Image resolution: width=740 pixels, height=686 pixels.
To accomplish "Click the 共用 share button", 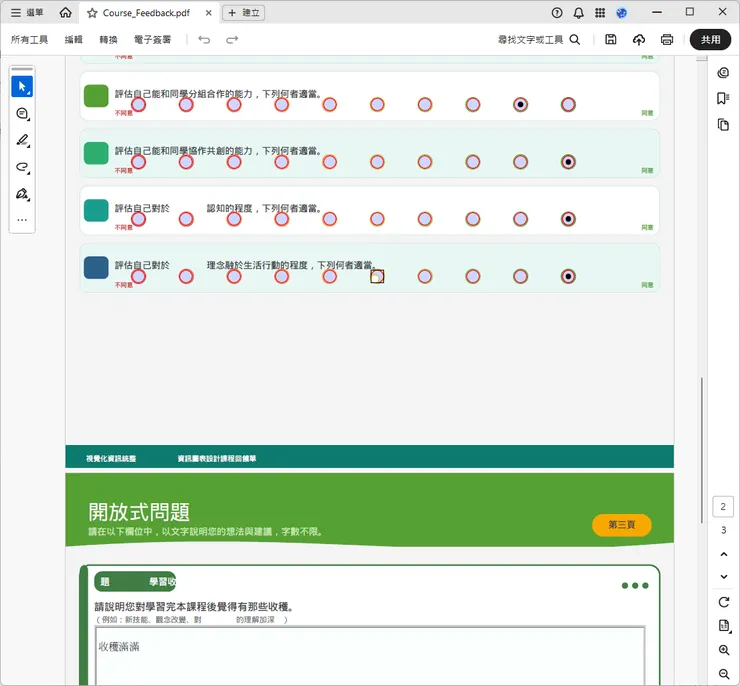I will (x=710, y=40).
